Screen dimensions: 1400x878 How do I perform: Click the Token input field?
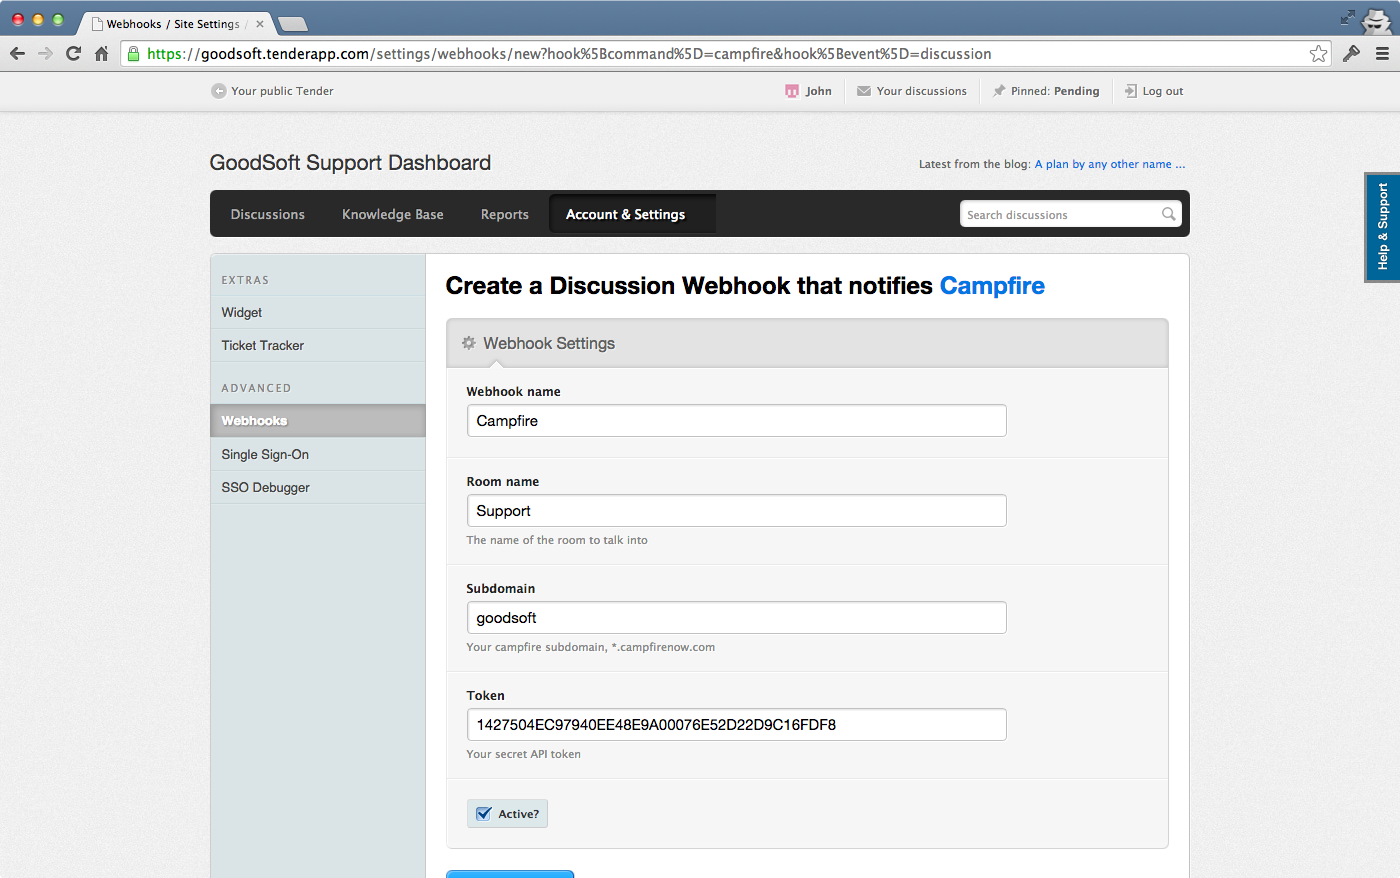pyautogui.click(x=737, y=725)
